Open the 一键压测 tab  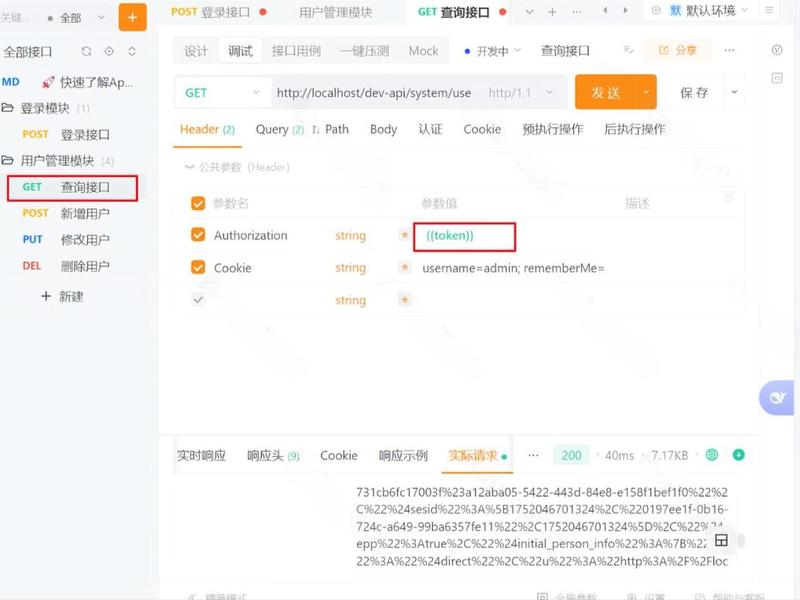(365, 51)
